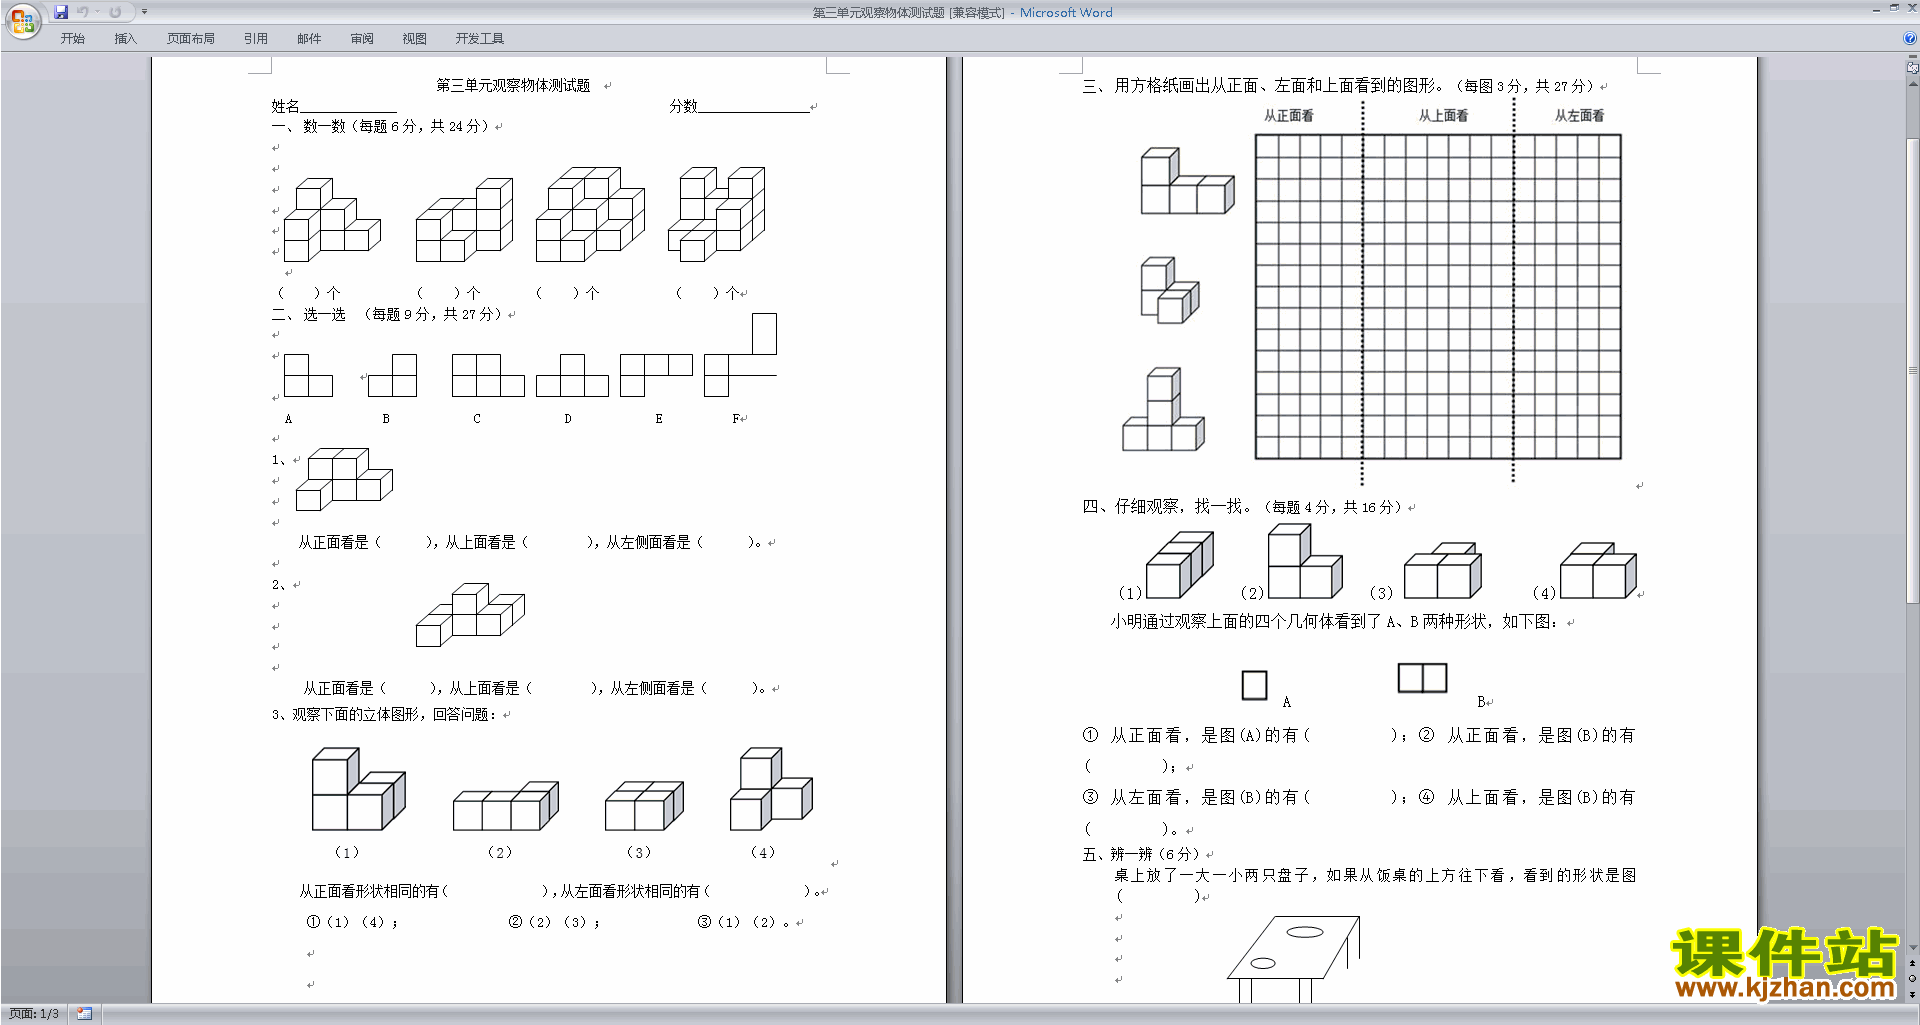Viewport: 1920px width, 1025px height.
Task: Open the 邮件 ribbon tab
Action: (309, 38)
